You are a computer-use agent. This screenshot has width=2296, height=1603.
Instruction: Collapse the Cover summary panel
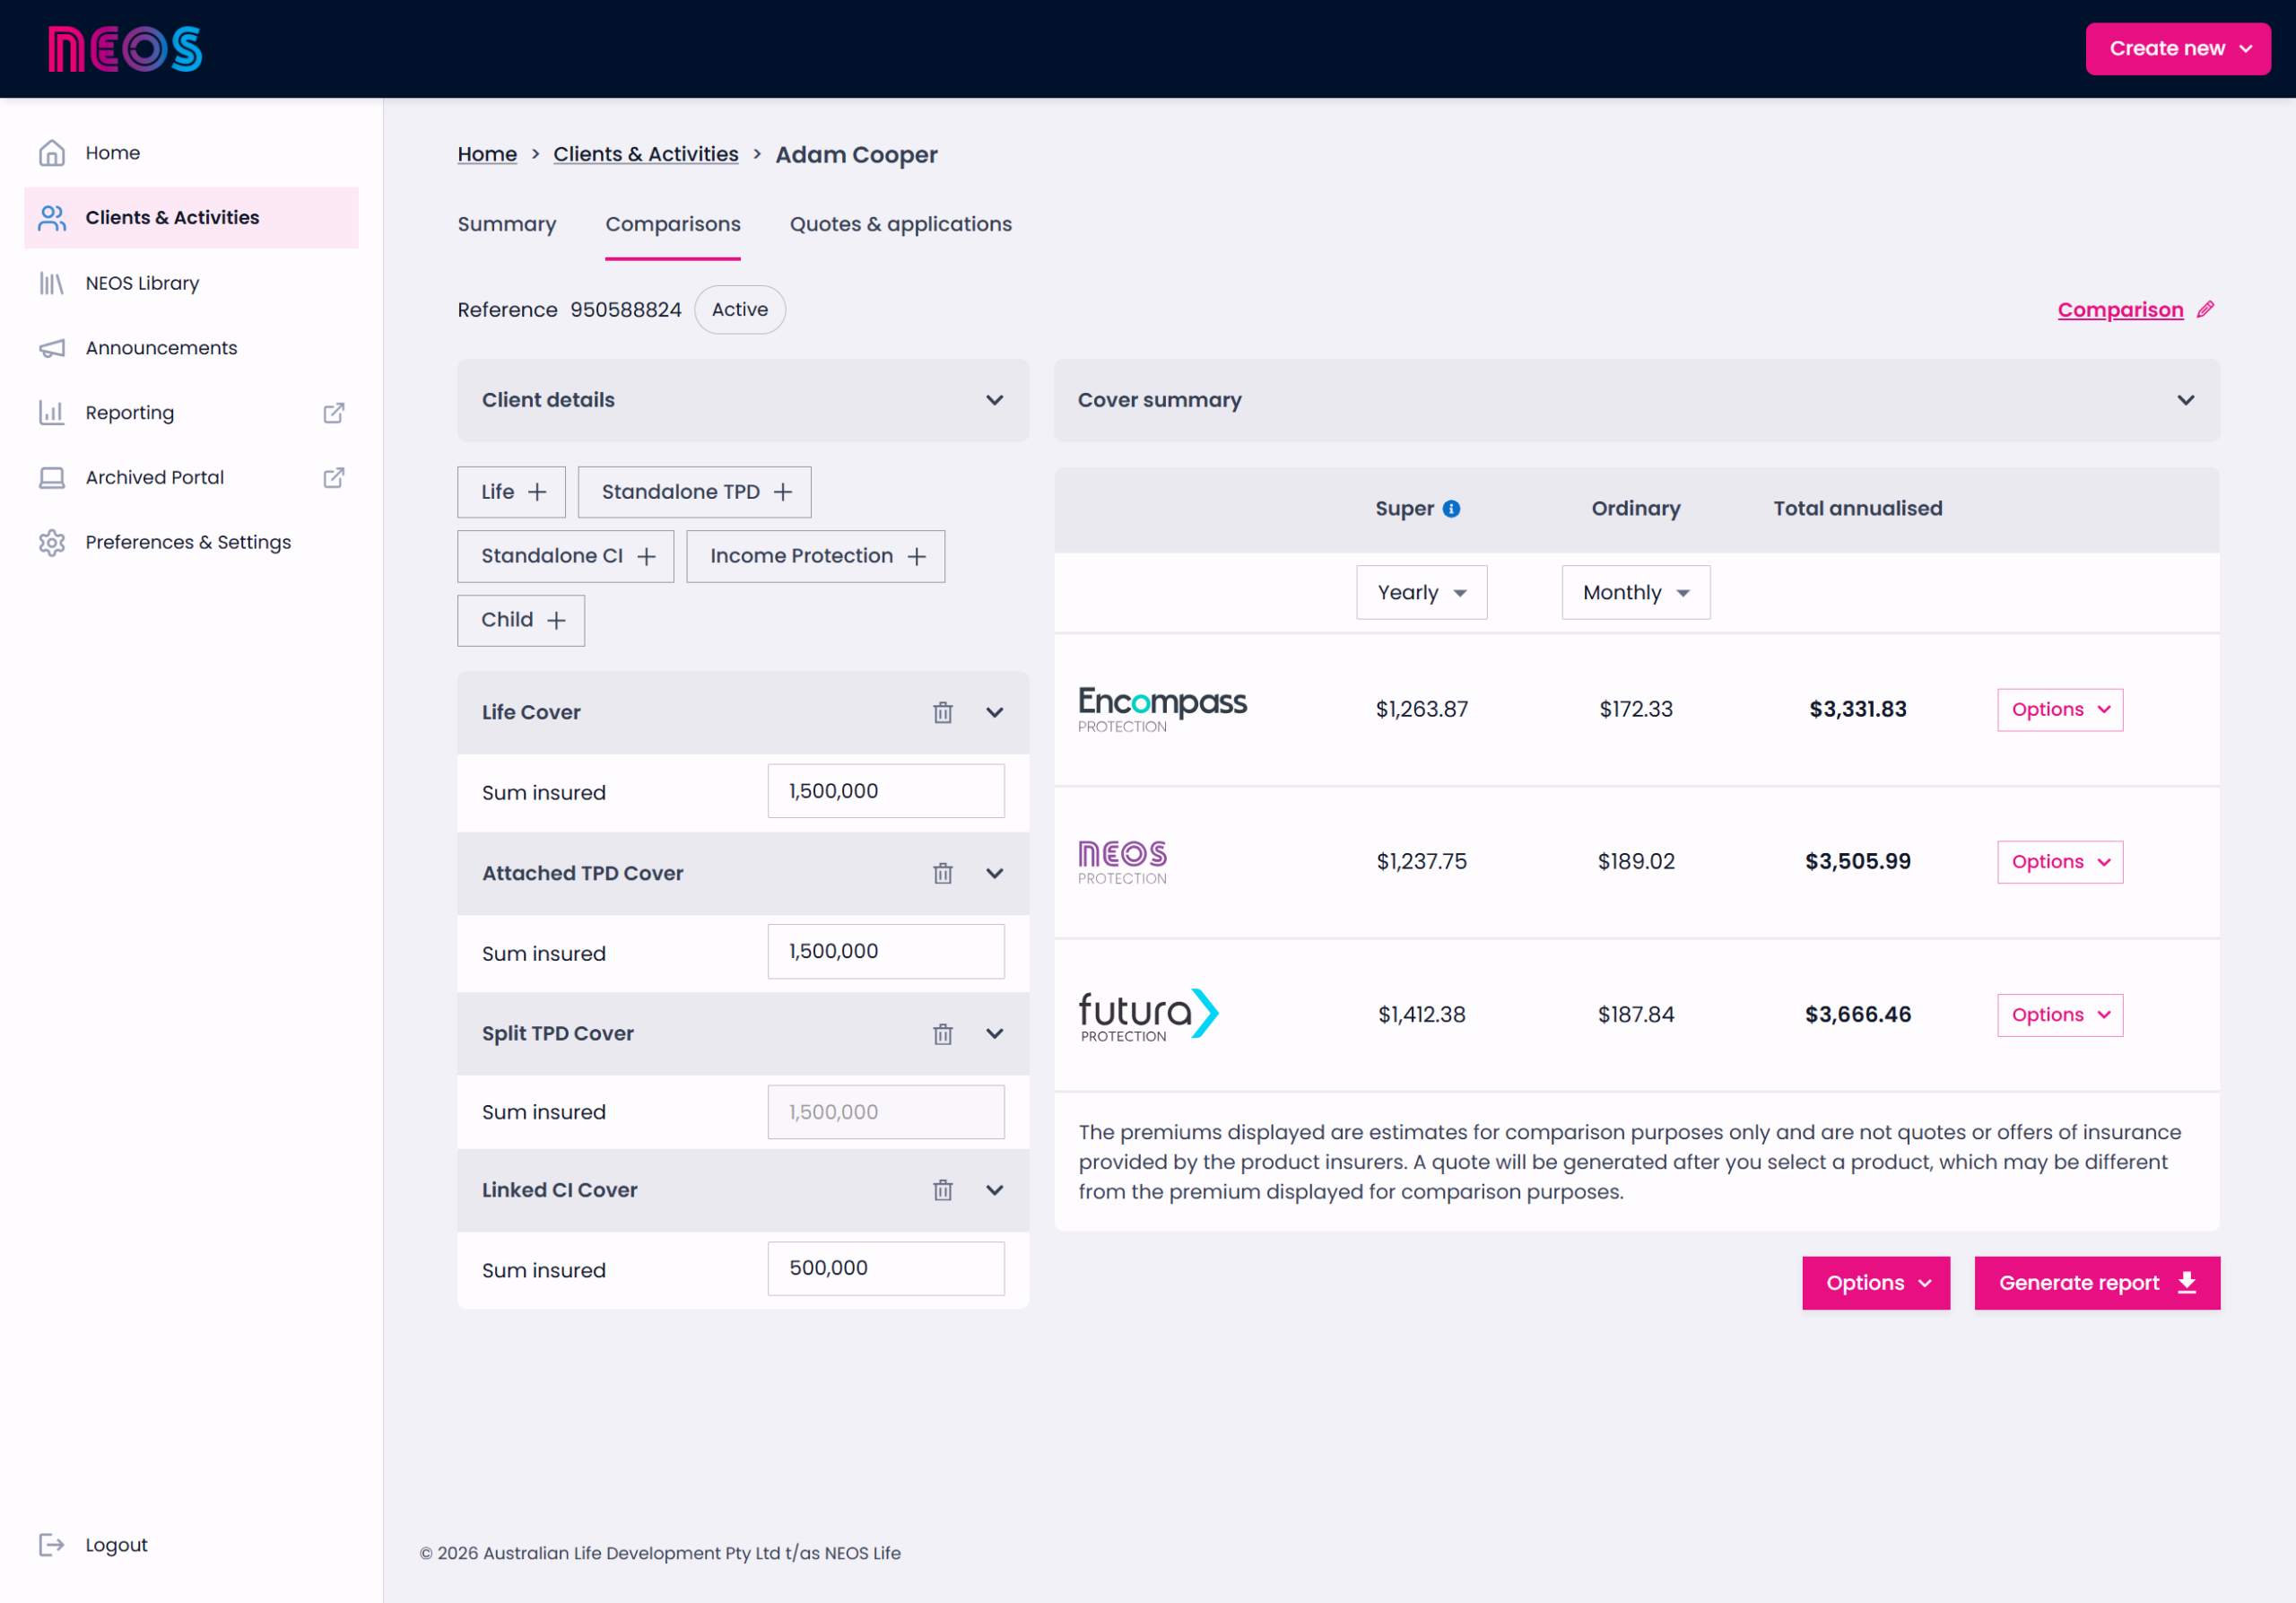click(x=1637, y=400)
